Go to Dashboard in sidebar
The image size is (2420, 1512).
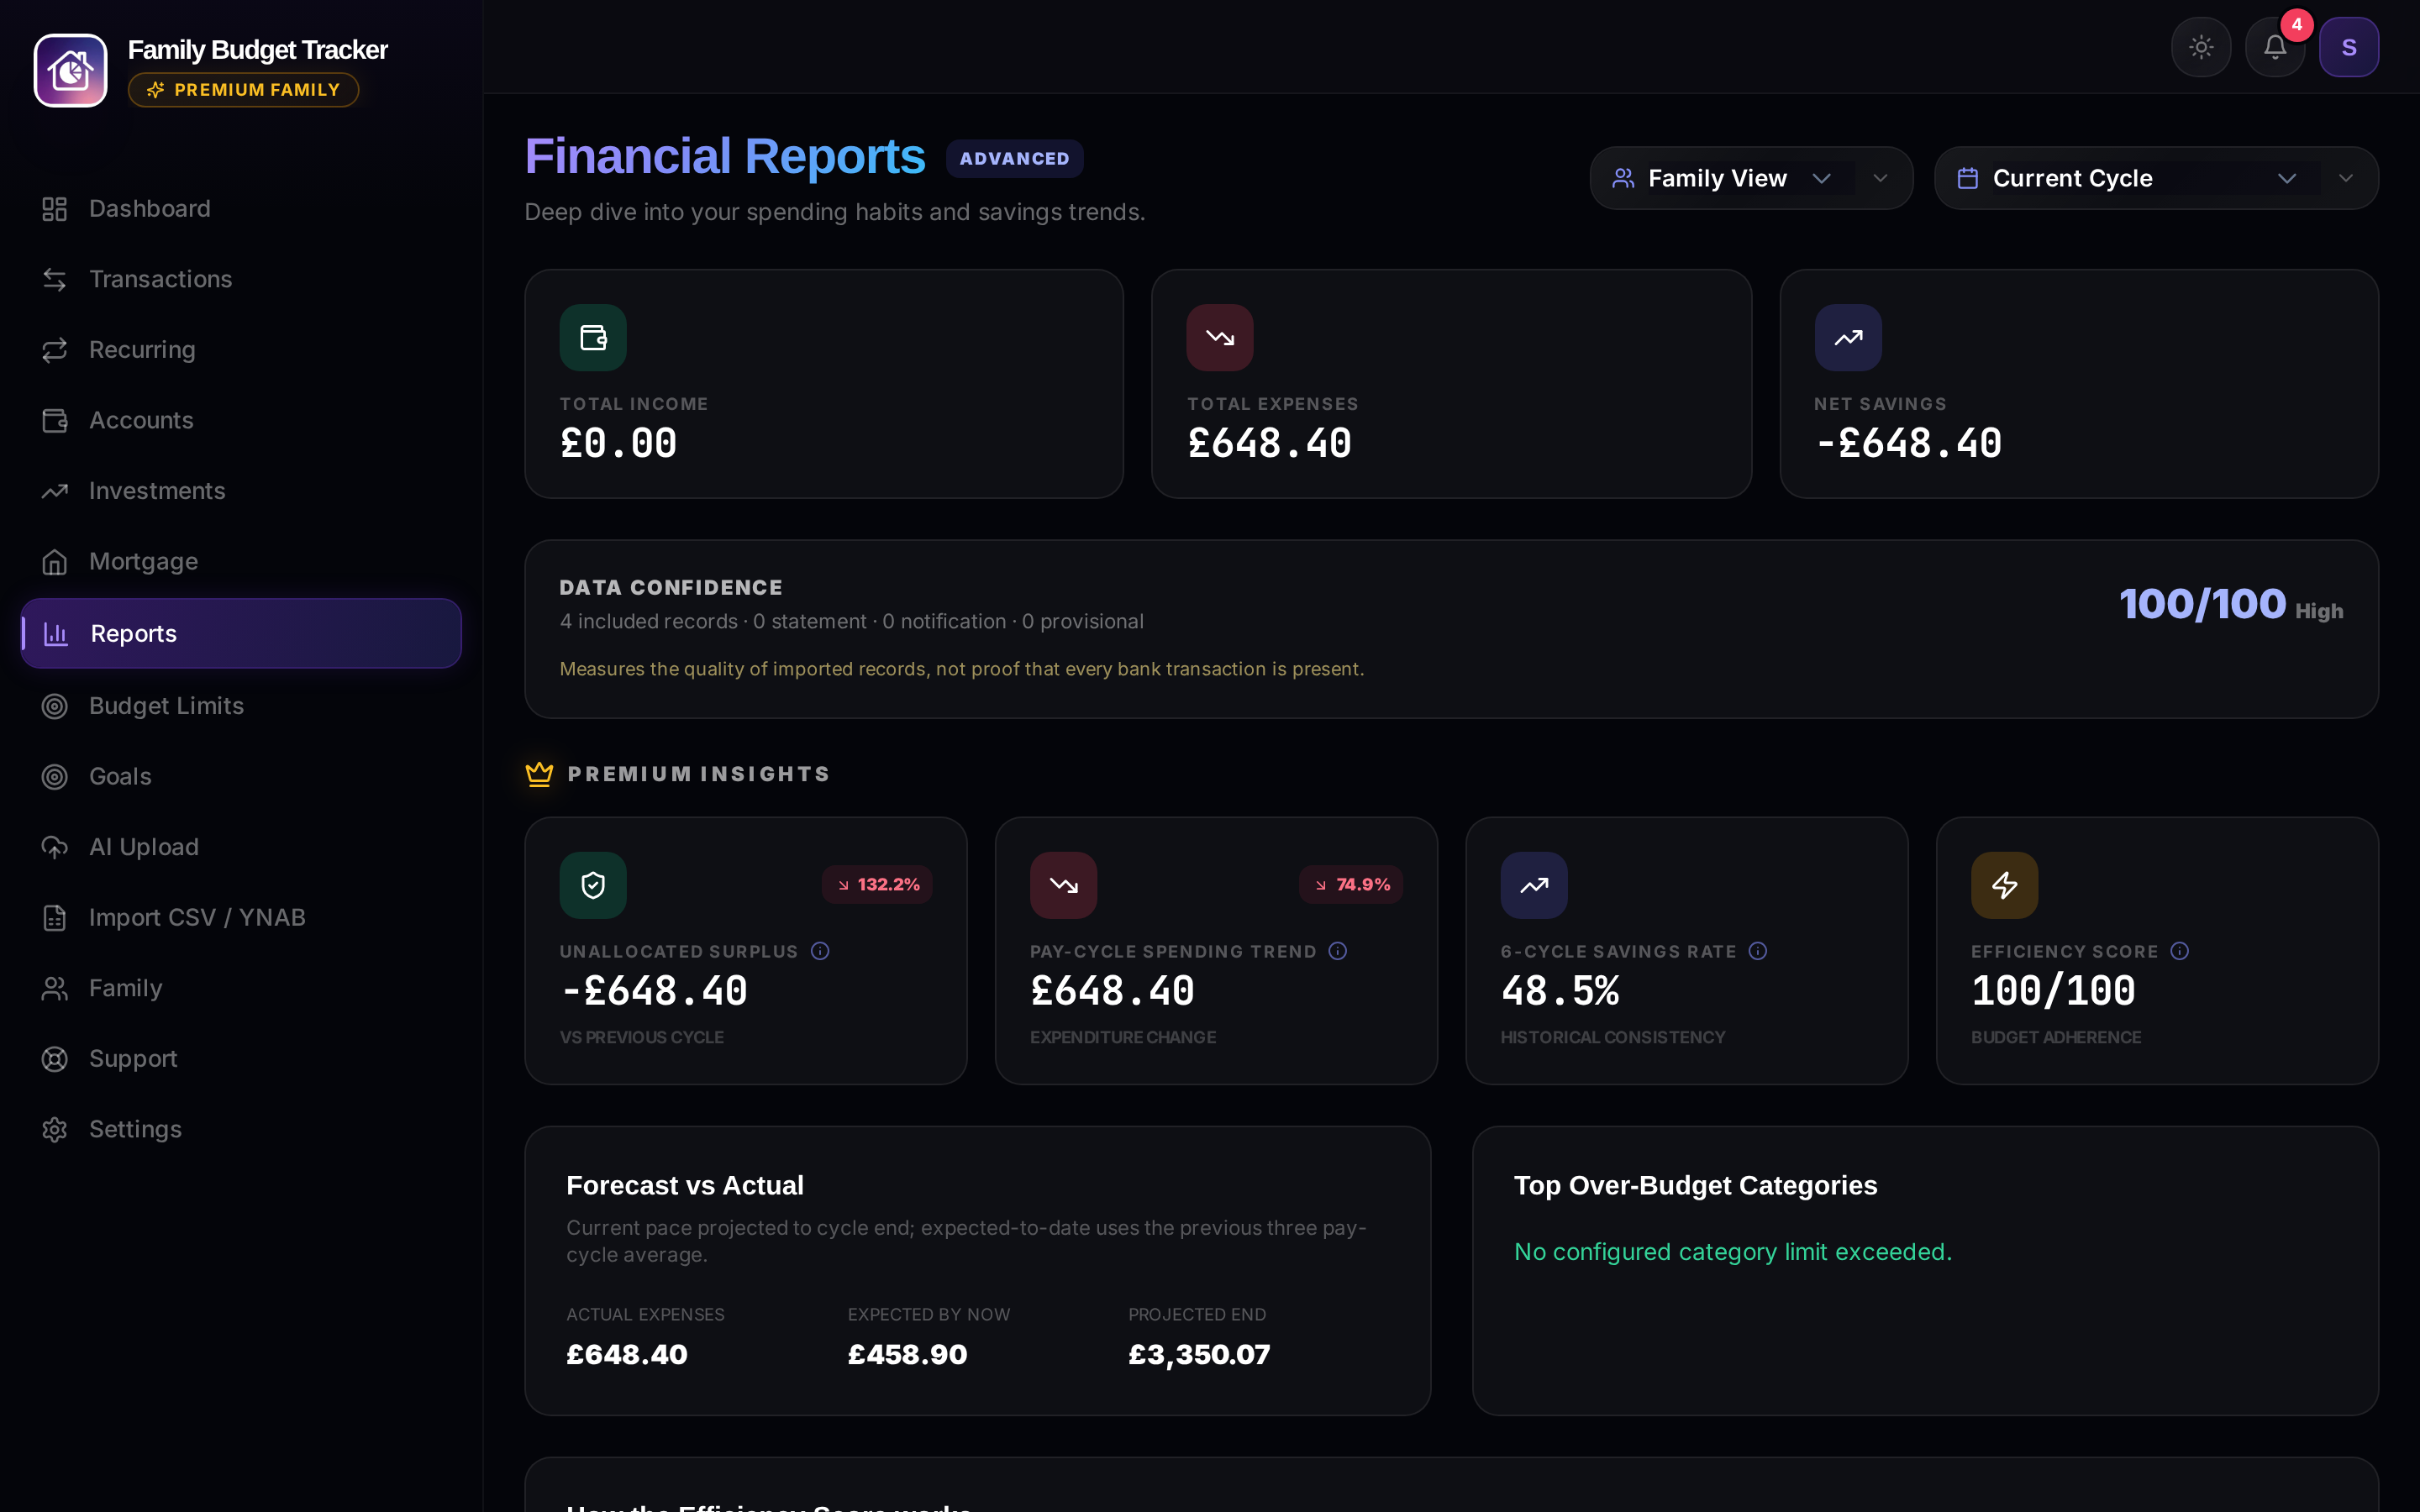(x=241, y=208)
